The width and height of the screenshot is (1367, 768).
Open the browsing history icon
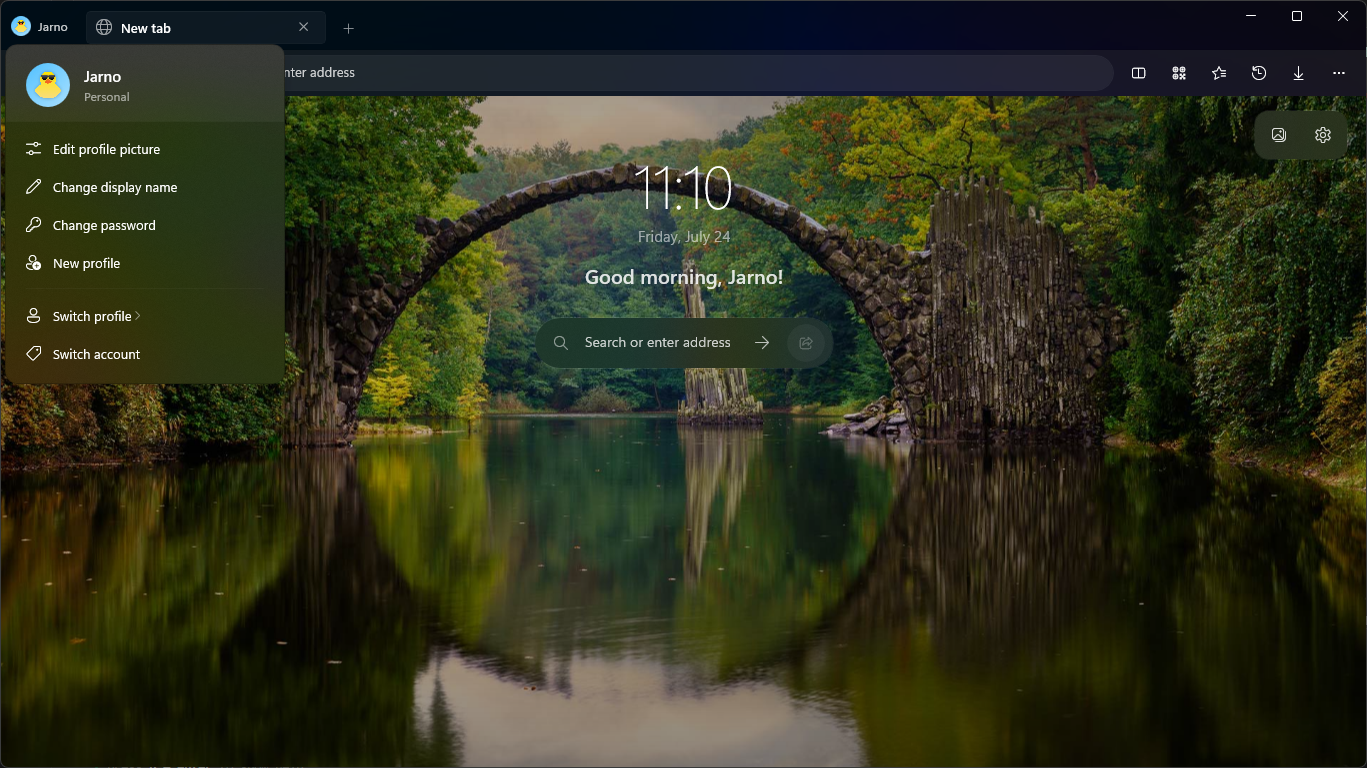[x=1259, y=73]
